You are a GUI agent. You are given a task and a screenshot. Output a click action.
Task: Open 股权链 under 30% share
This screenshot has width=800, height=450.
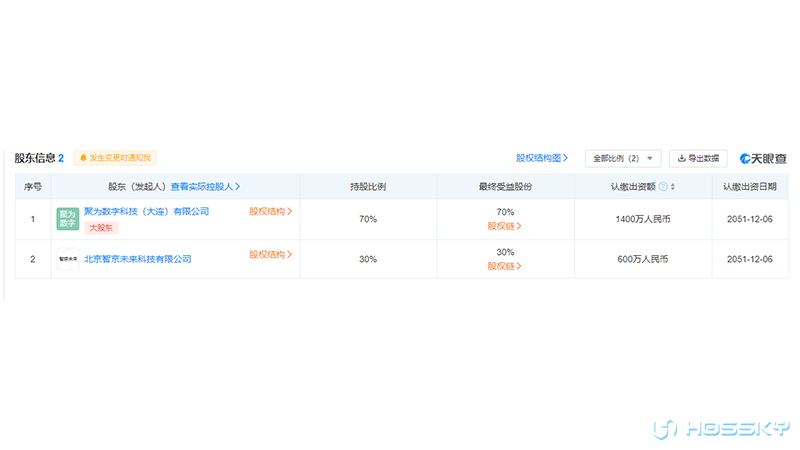click(504, 266)
